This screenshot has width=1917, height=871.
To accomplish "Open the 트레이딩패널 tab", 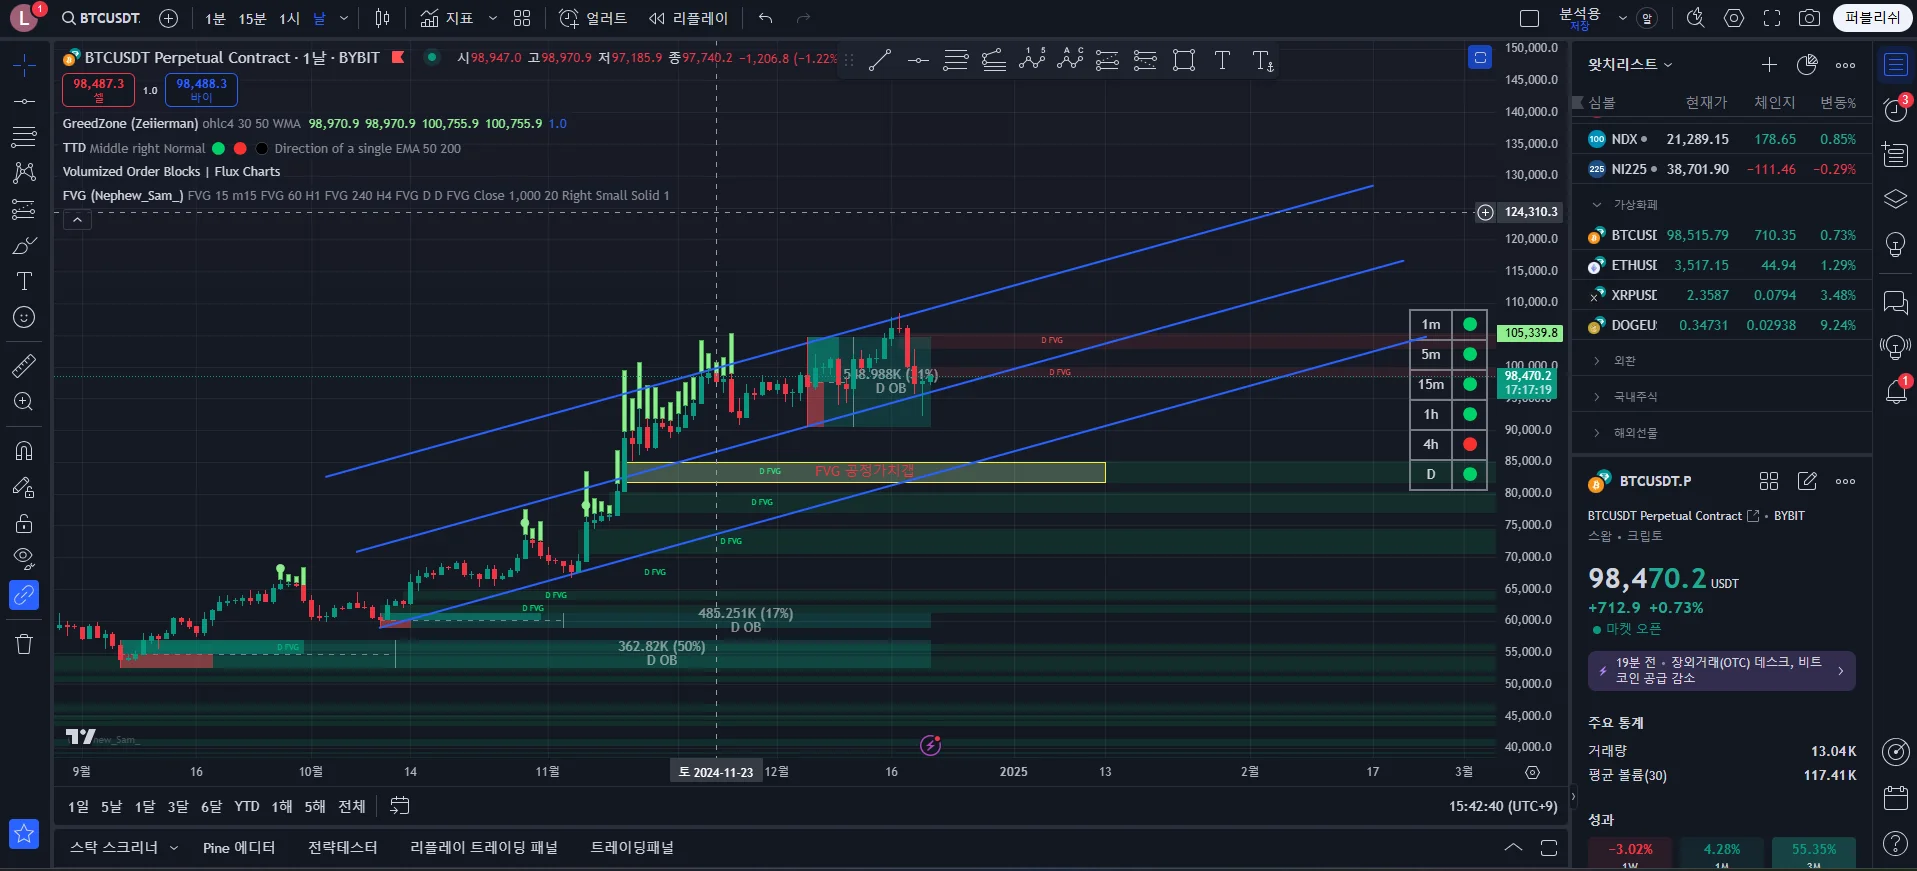I will [632, 847].
